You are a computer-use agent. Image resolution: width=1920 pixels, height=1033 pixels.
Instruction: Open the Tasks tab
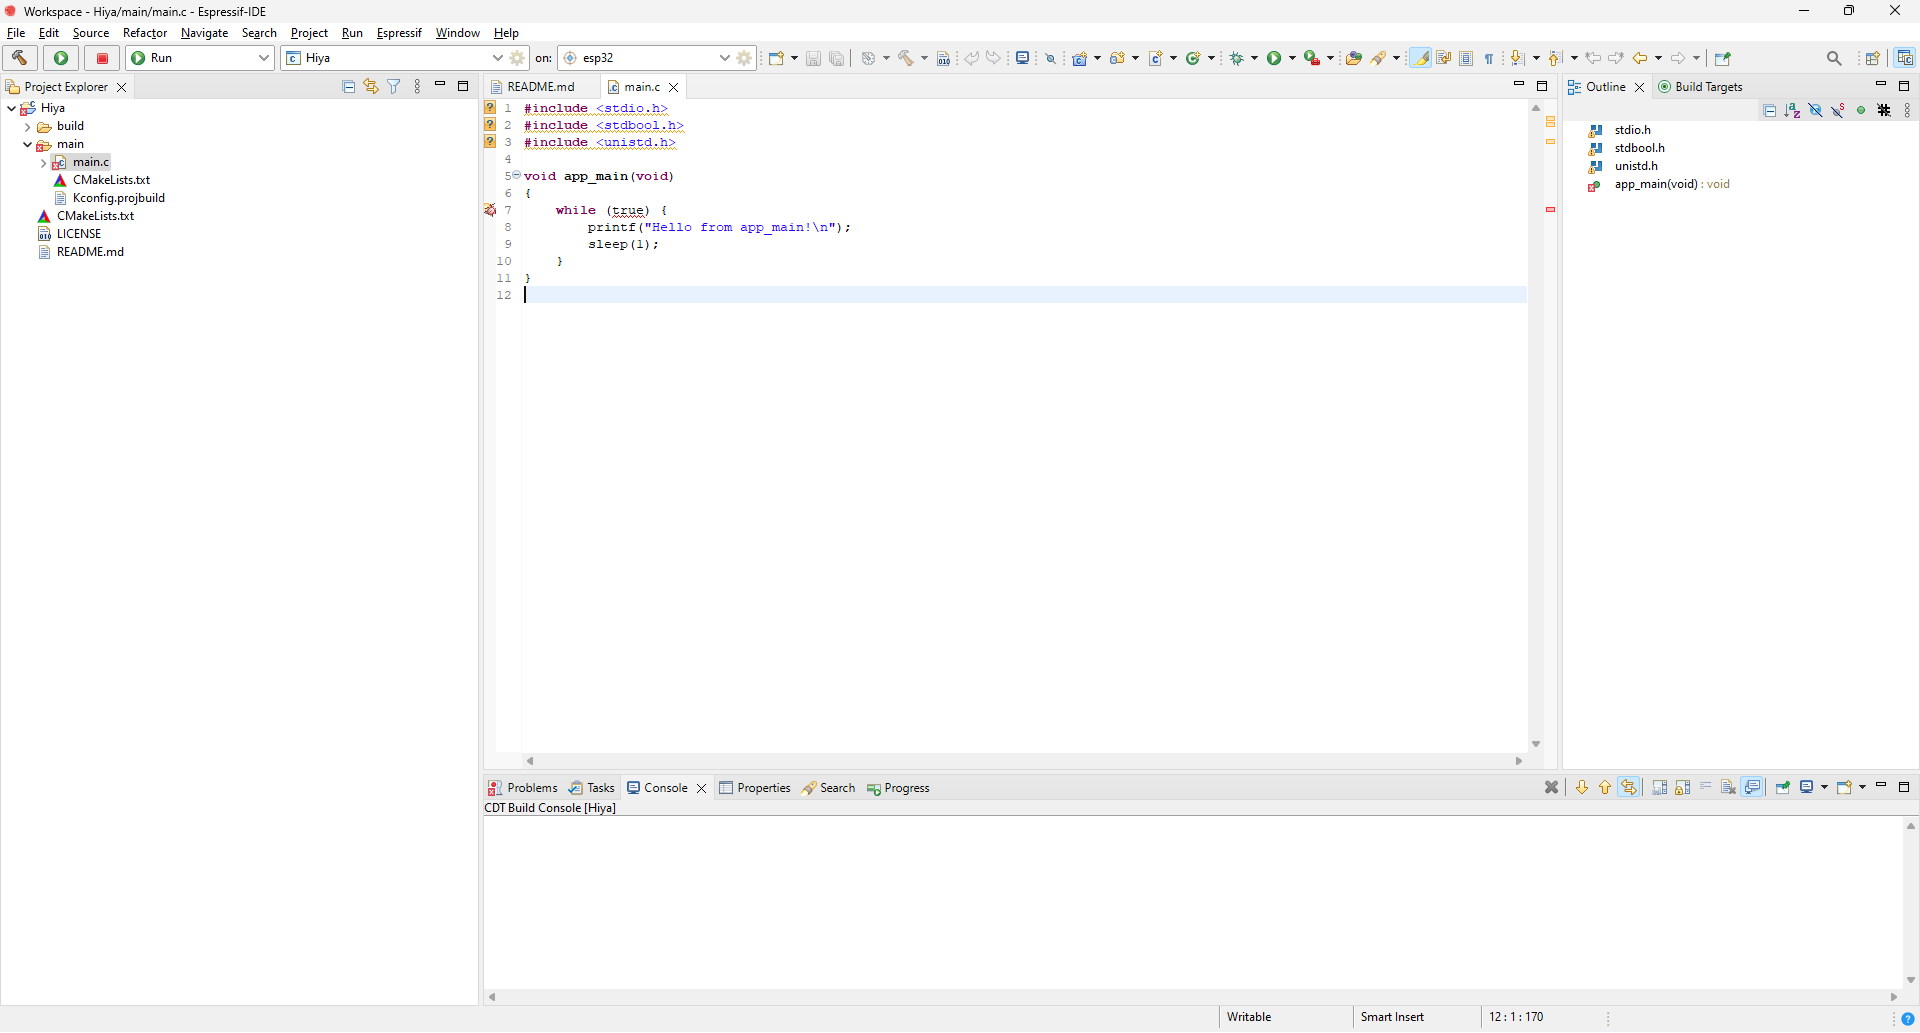pyautogui.click(x=591, y=788)
